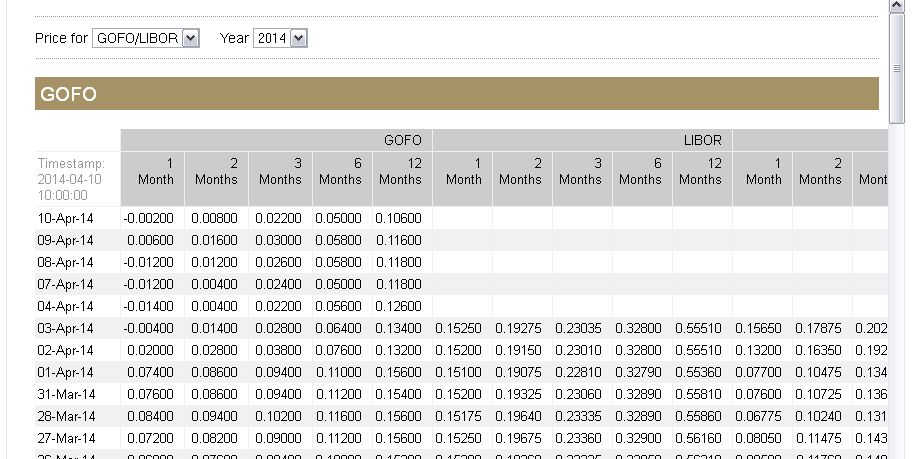918x459 pixels.
Task: Click the -0.00200 value for 10-Apr-14
Action: coord(149,218)
